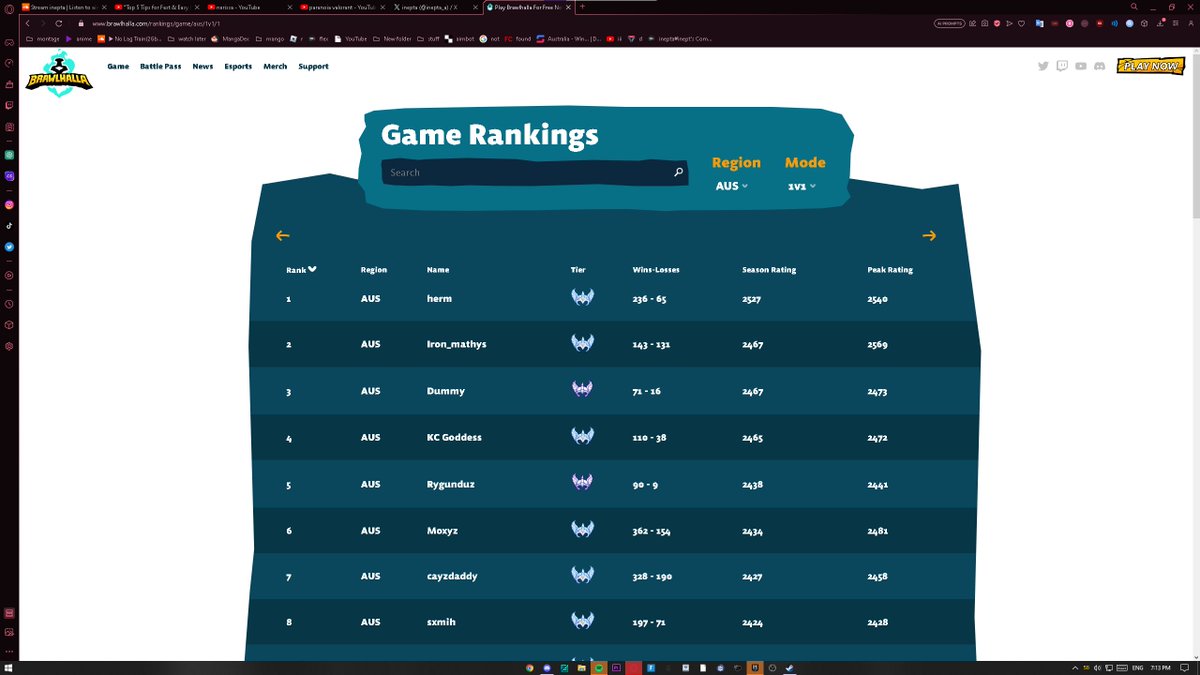
Task: Click Peak Rating column header
Action: click(890, 270)
